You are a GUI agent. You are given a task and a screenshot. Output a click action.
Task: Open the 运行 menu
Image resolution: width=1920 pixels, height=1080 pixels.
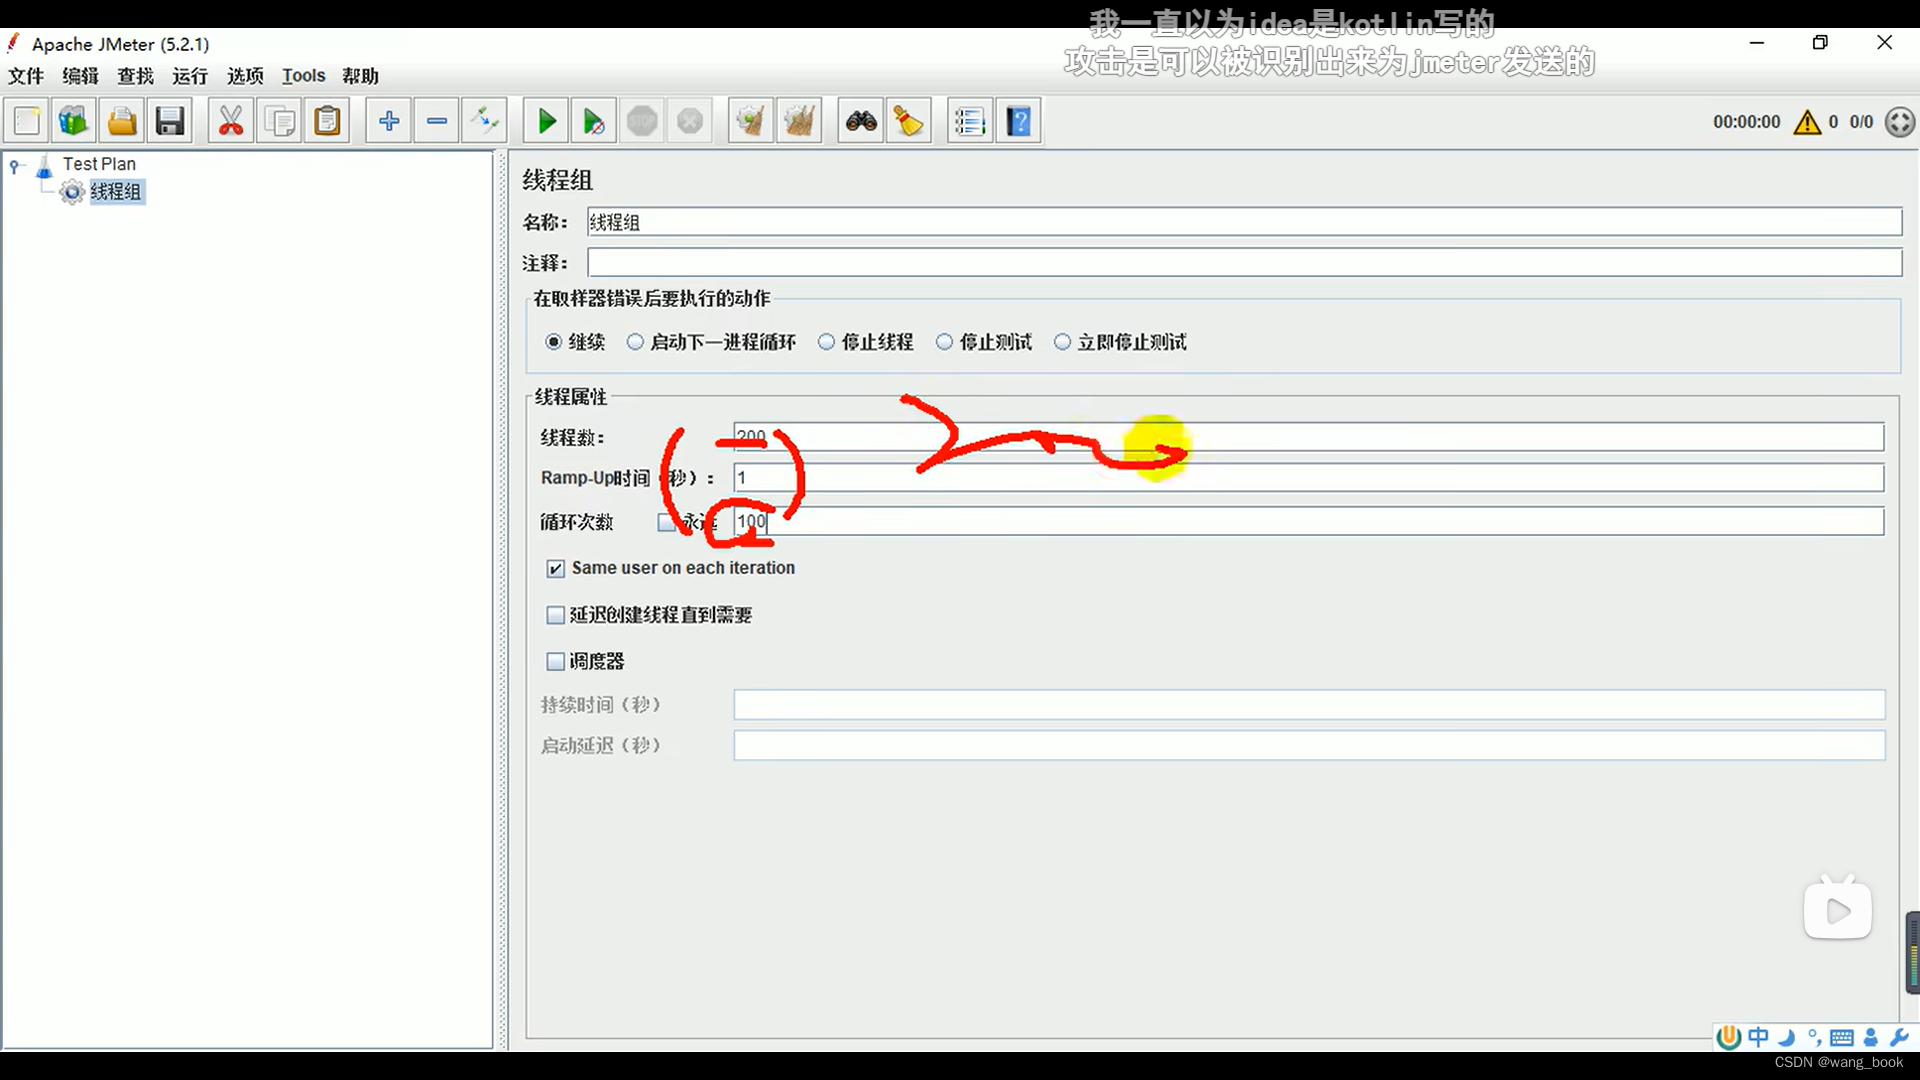pyautogui.click(x=190, y=76)
